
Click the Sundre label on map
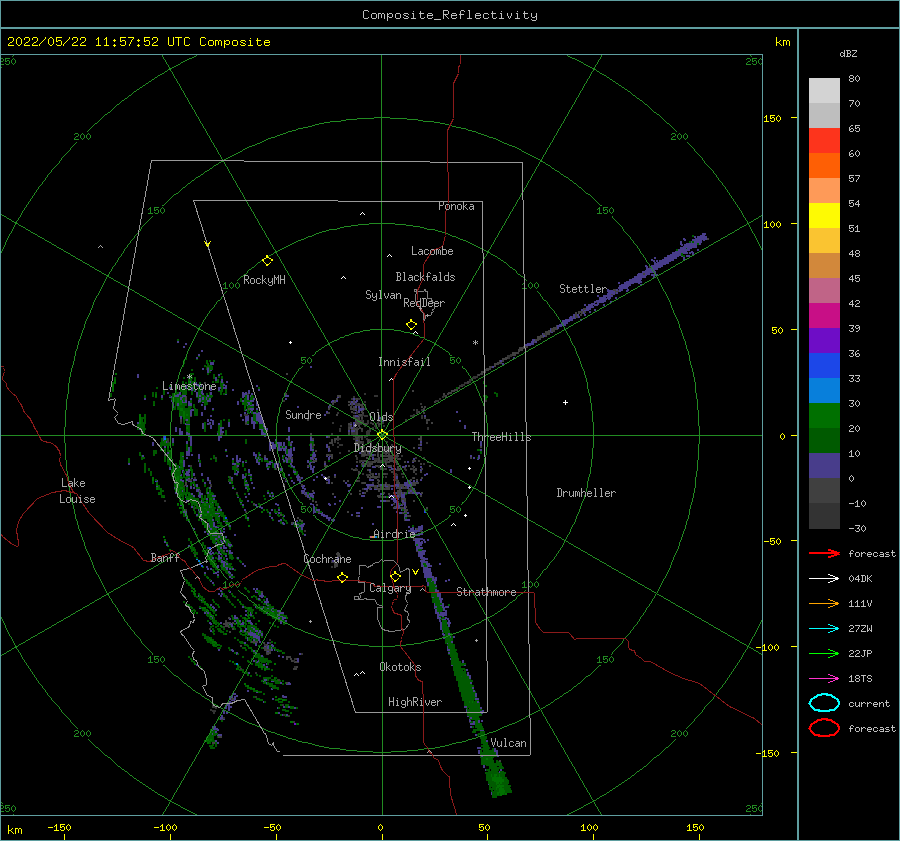tap(303, 415)
